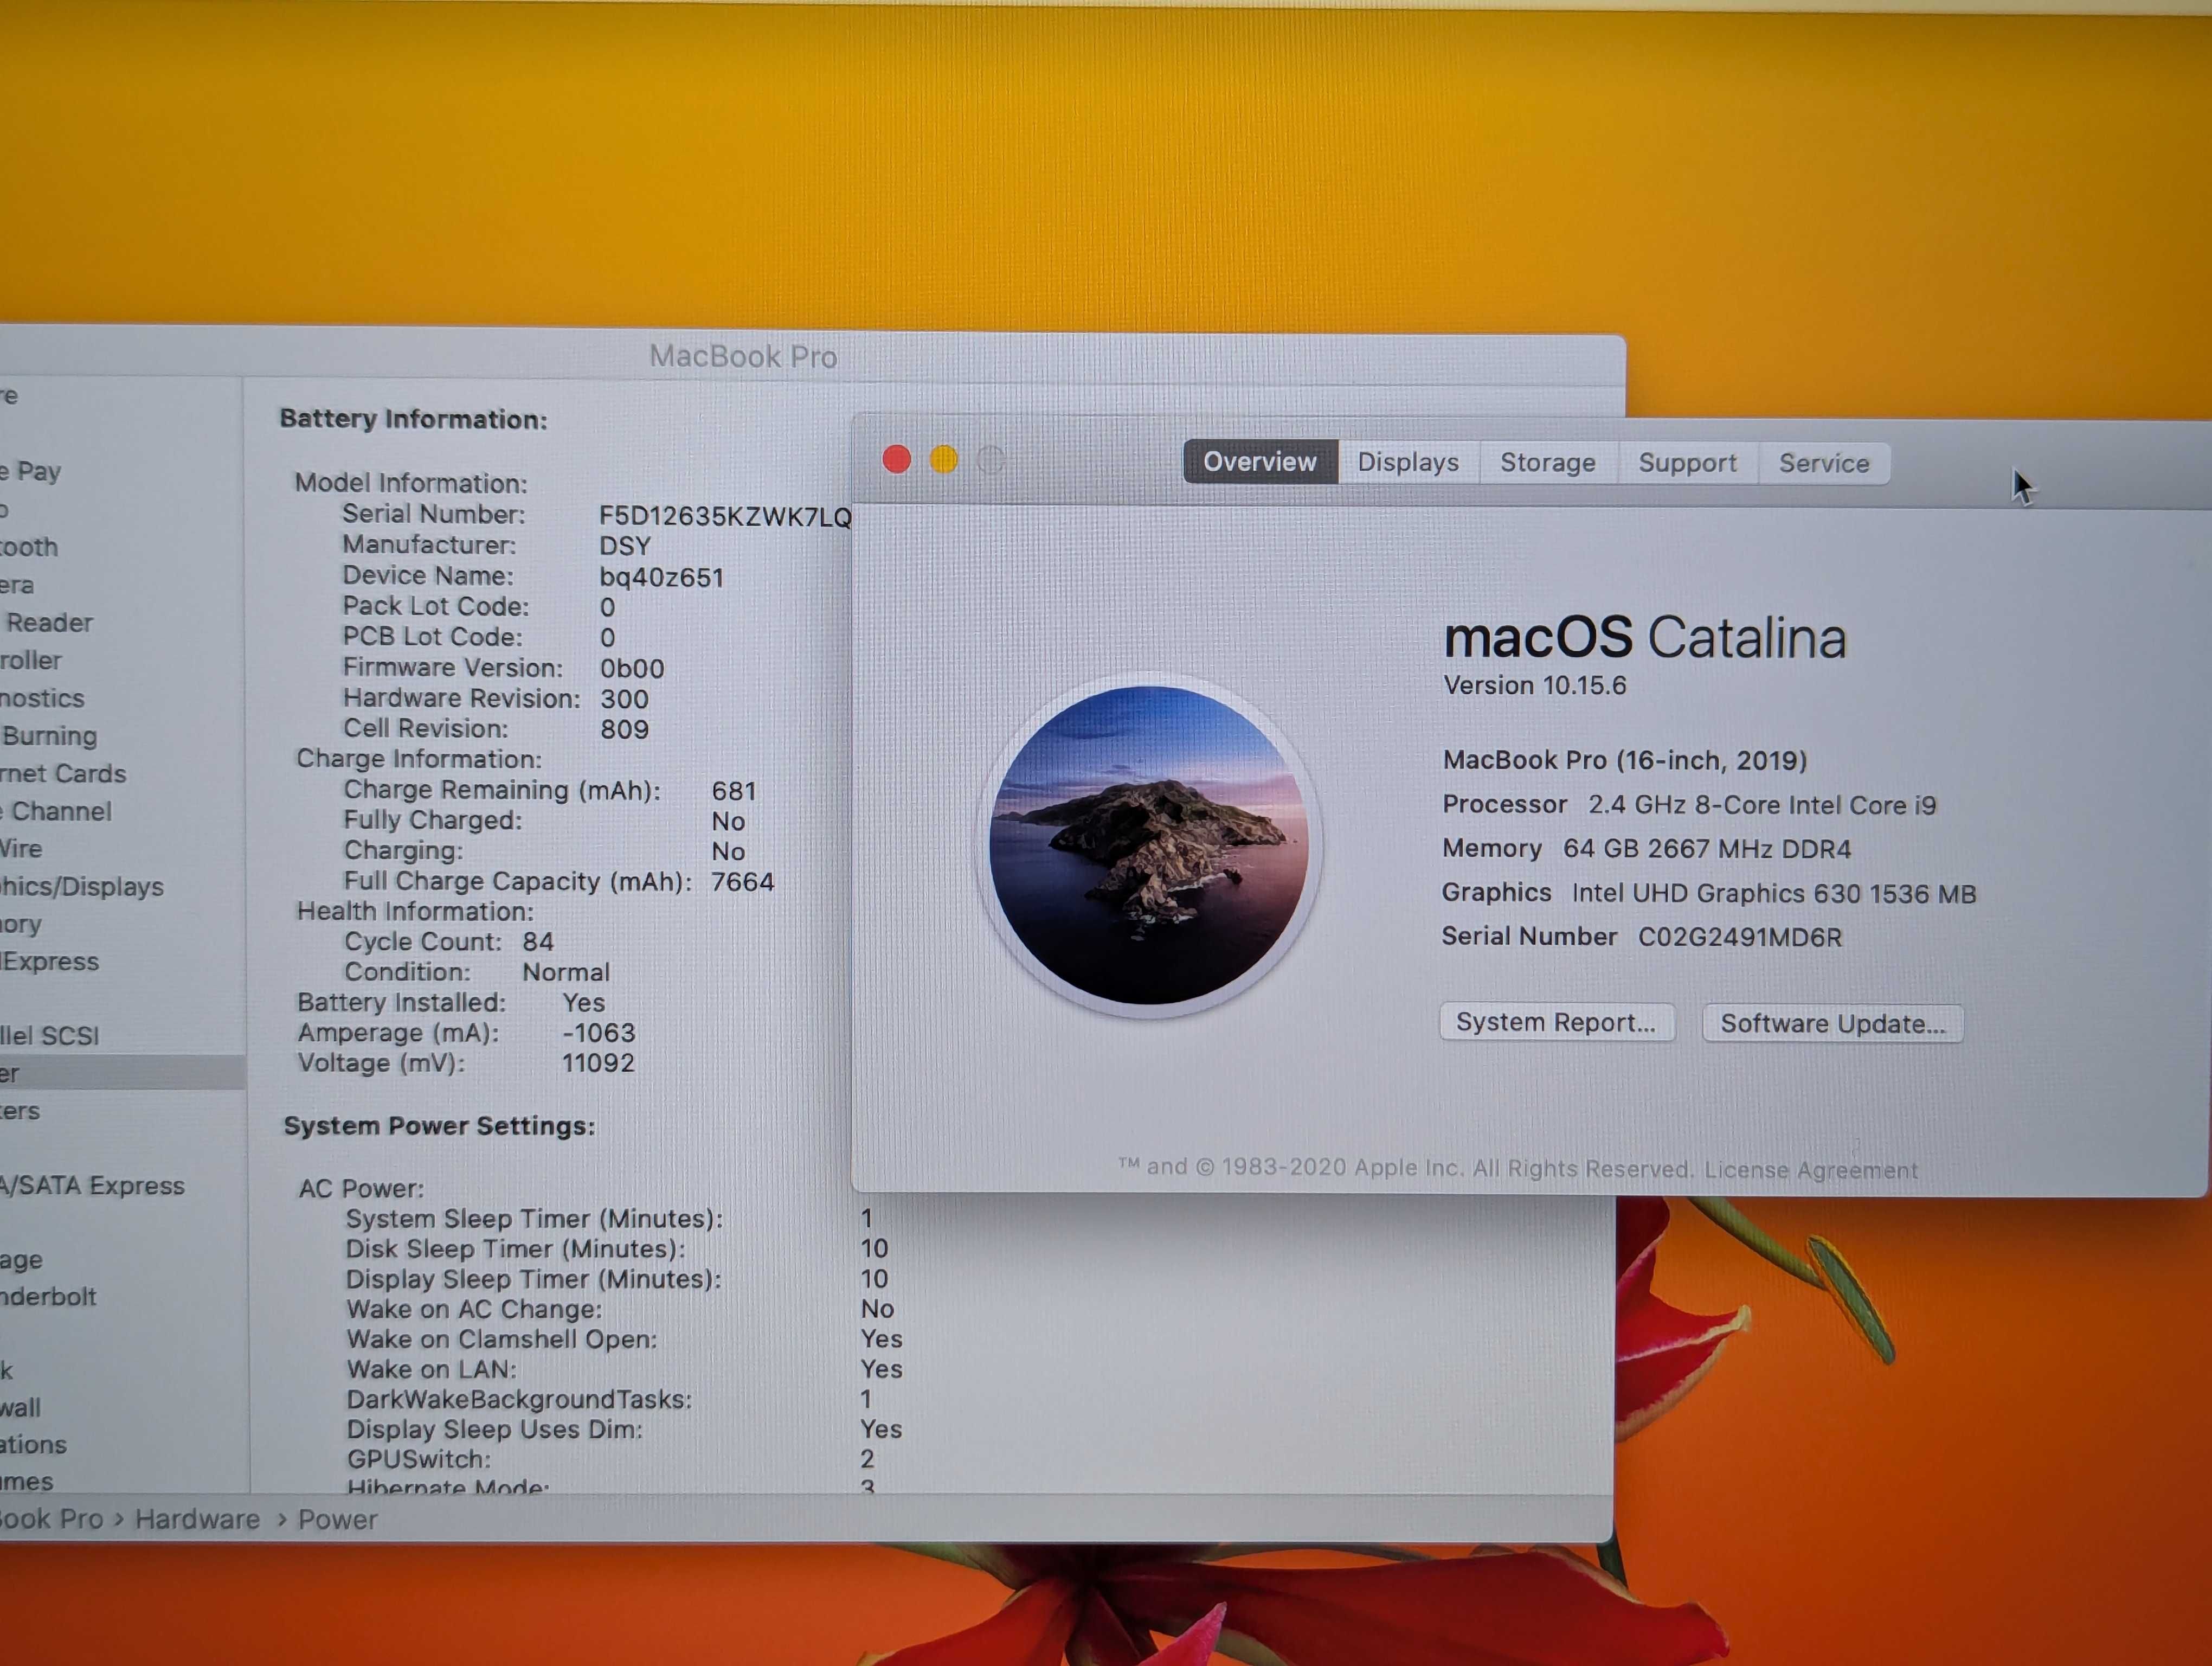Select Firewall in the sidebar
Screen dimensions: 2212x1666
[21, 1408]
